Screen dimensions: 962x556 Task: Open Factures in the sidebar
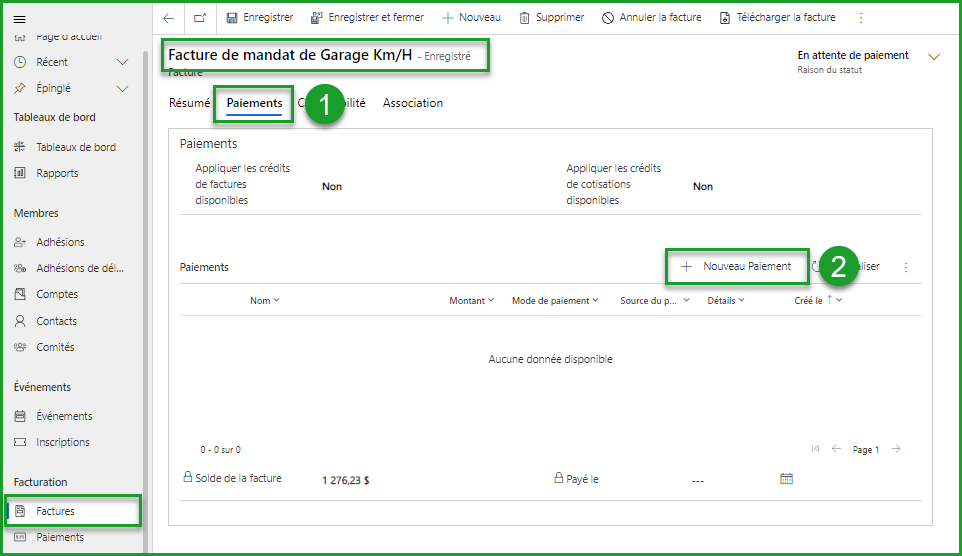pos(56,511)
